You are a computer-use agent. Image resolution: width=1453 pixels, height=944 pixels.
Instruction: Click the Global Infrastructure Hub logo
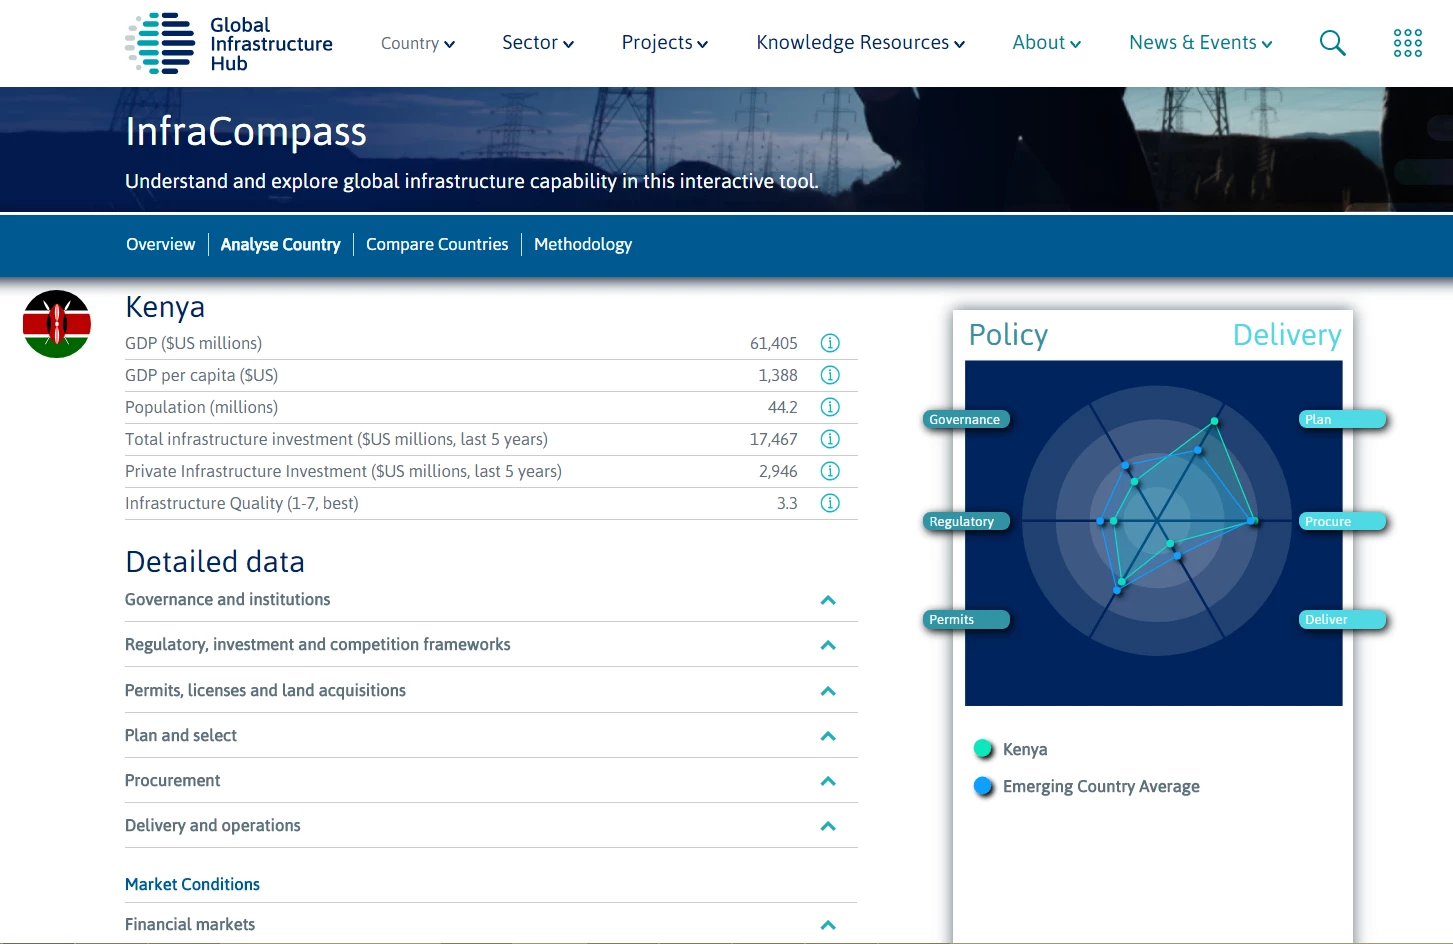pyautogui.click(x=229, y=43)
